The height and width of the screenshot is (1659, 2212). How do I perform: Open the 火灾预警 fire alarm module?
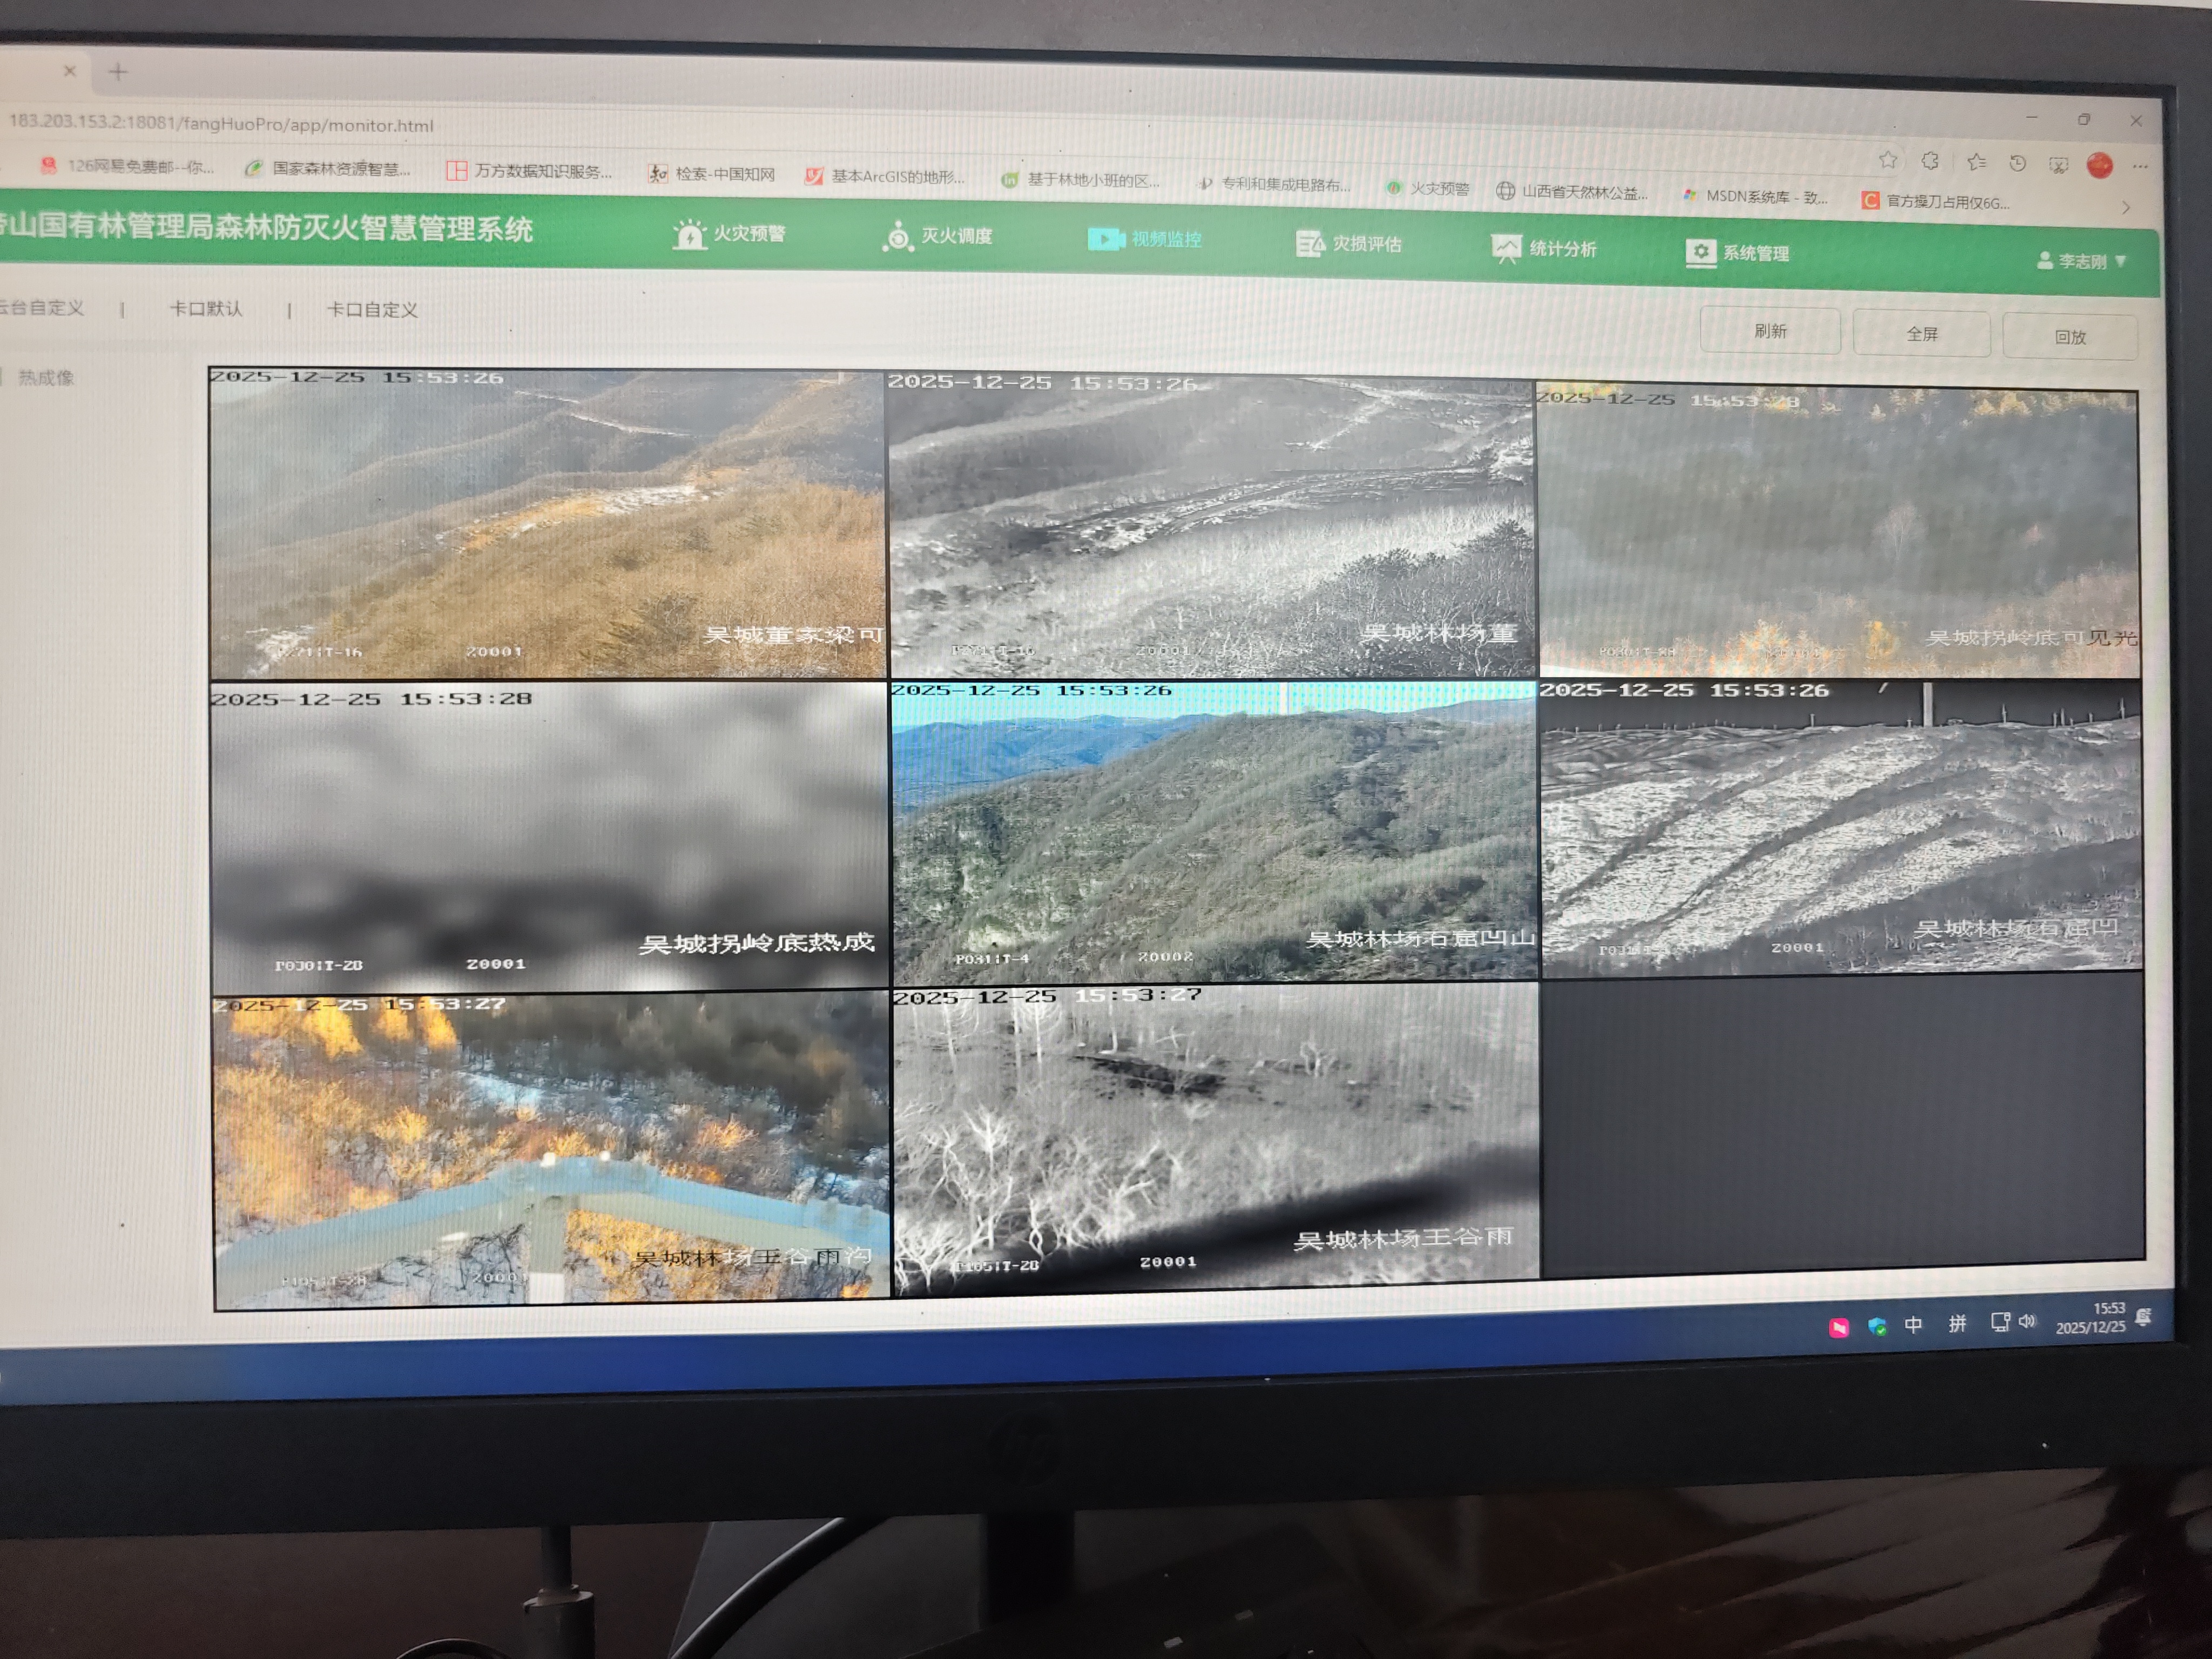(x=730, y=234)
